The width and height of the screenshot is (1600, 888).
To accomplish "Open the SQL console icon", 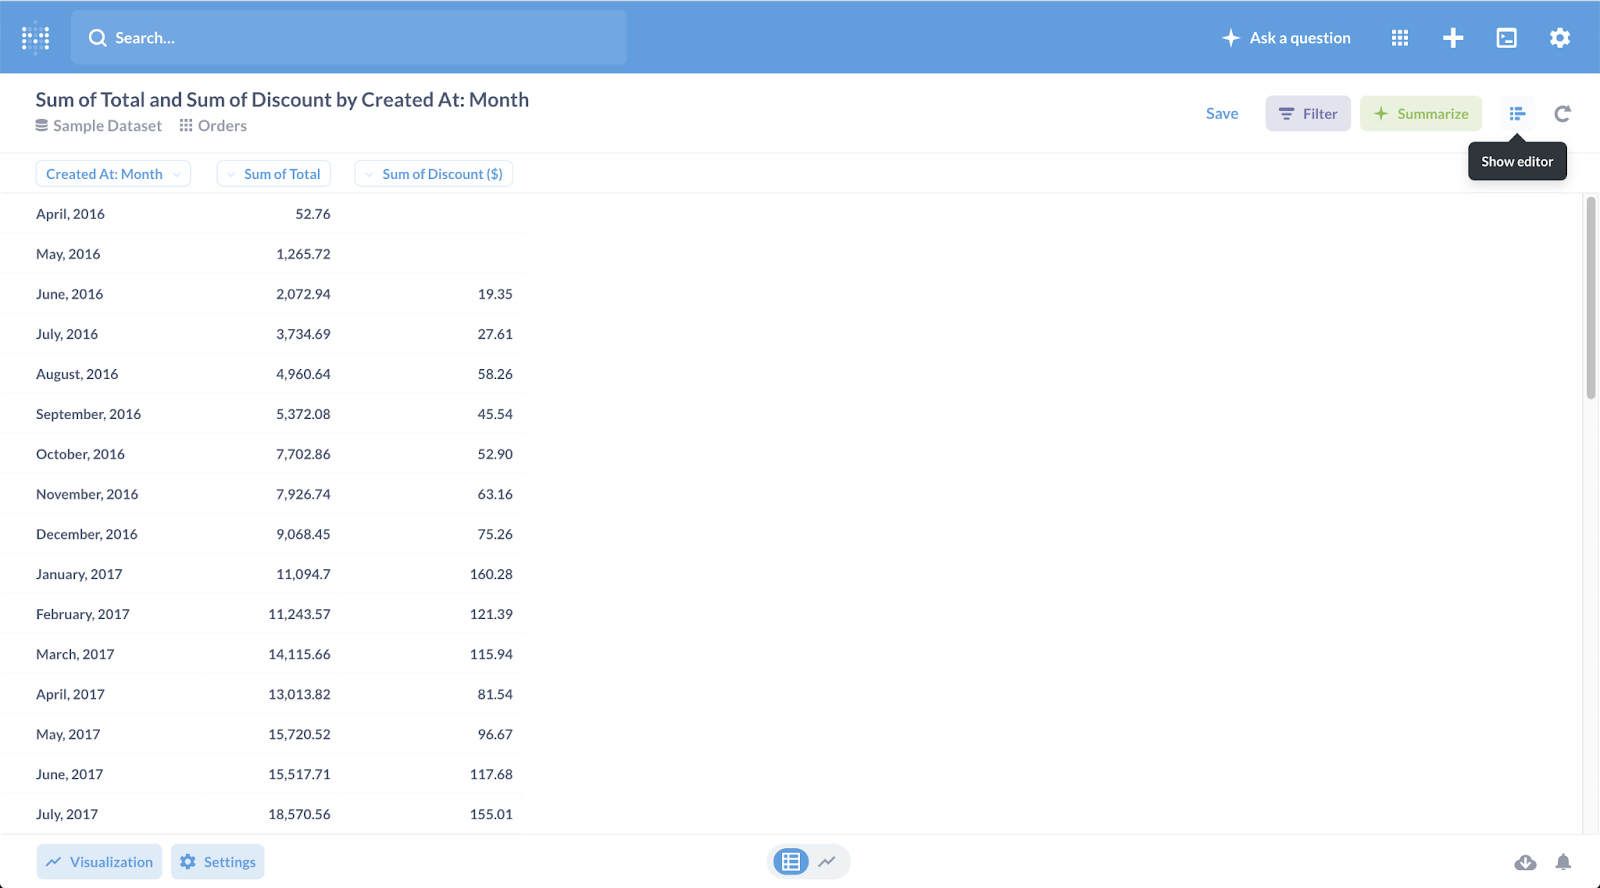I will click(x=1507, y=38).
